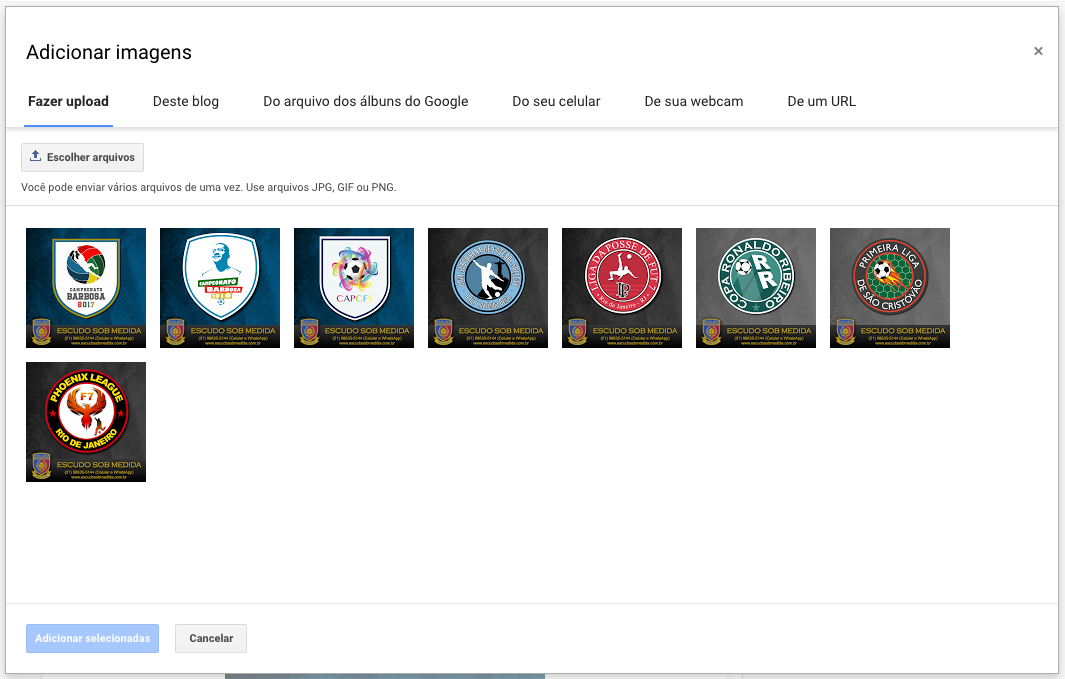Click the Escolher arquivos button

(x=82, y=157)
